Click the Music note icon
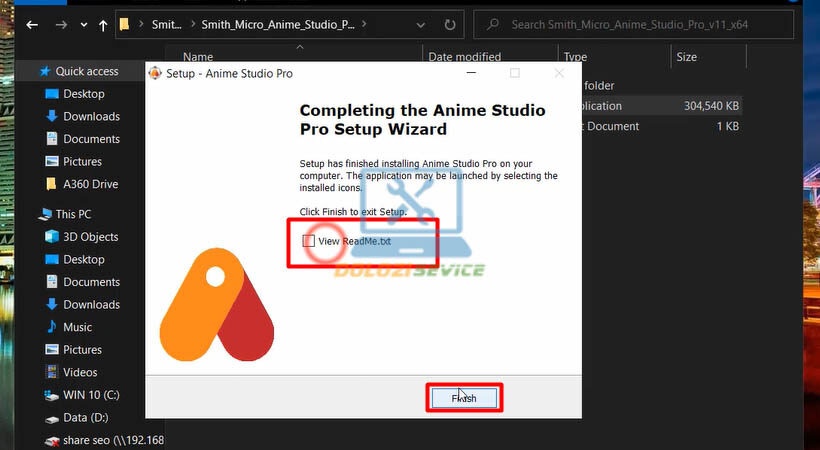 click(52, 327)
